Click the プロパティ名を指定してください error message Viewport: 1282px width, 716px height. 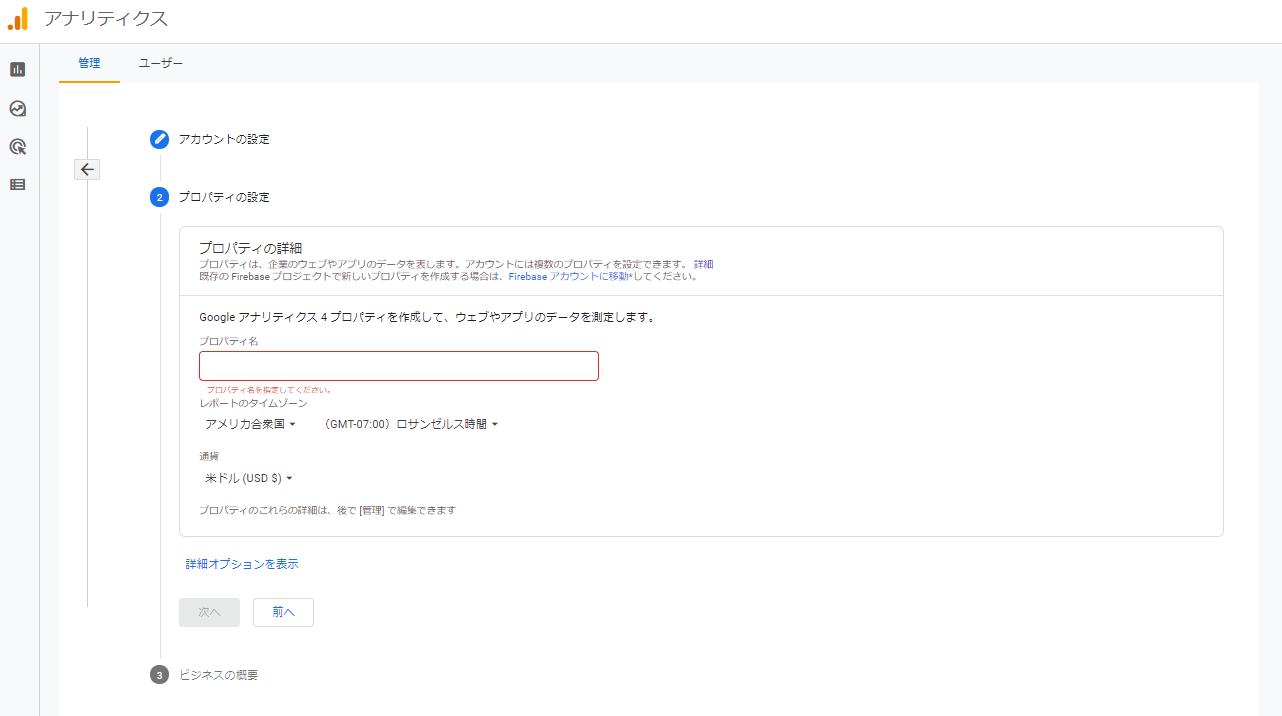click(268, 390)
